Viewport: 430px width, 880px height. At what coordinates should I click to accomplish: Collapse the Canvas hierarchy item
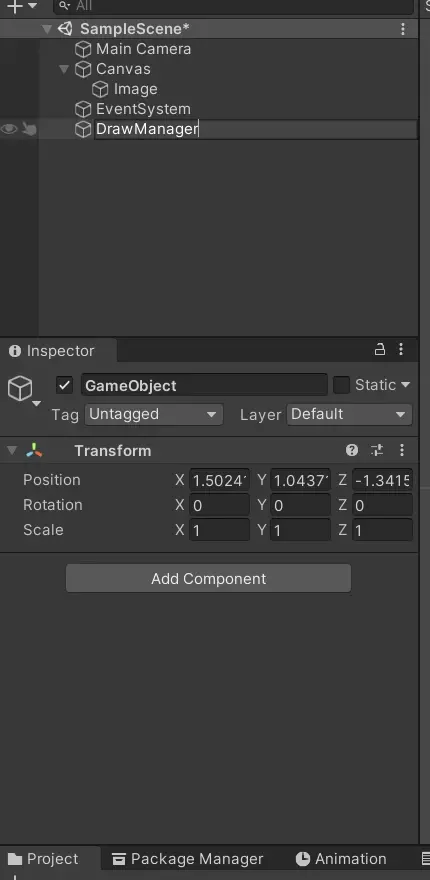click(64, 69)
